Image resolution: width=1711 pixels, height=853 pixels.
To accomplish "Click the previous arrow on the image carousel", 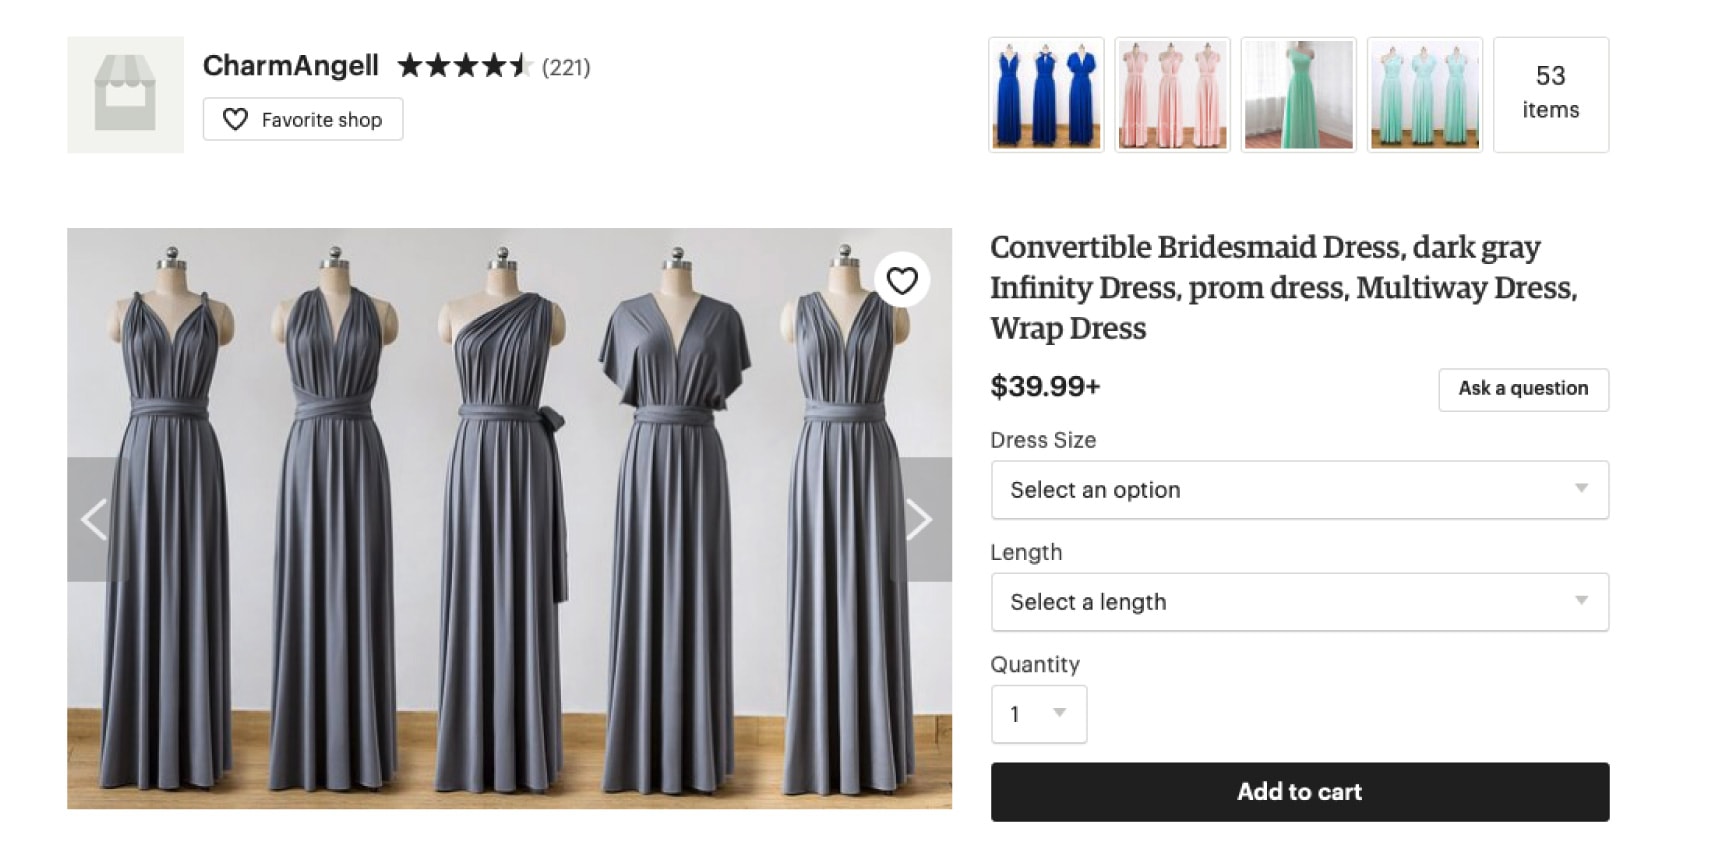I will (95, 518).
